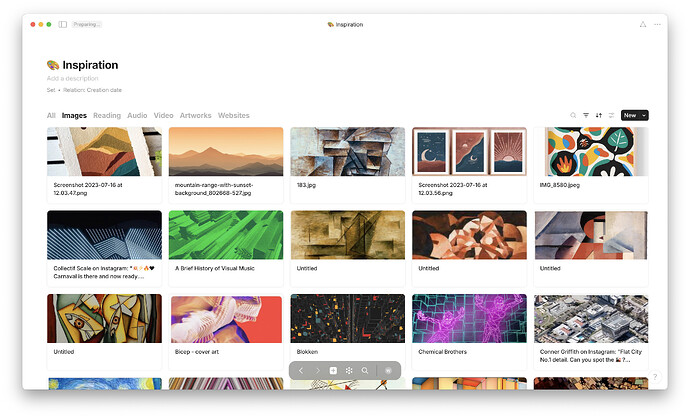The width and height of the screenshot is (690, 419).
Task: Click the triangle icon in the title bar
Action: point(643,24)
